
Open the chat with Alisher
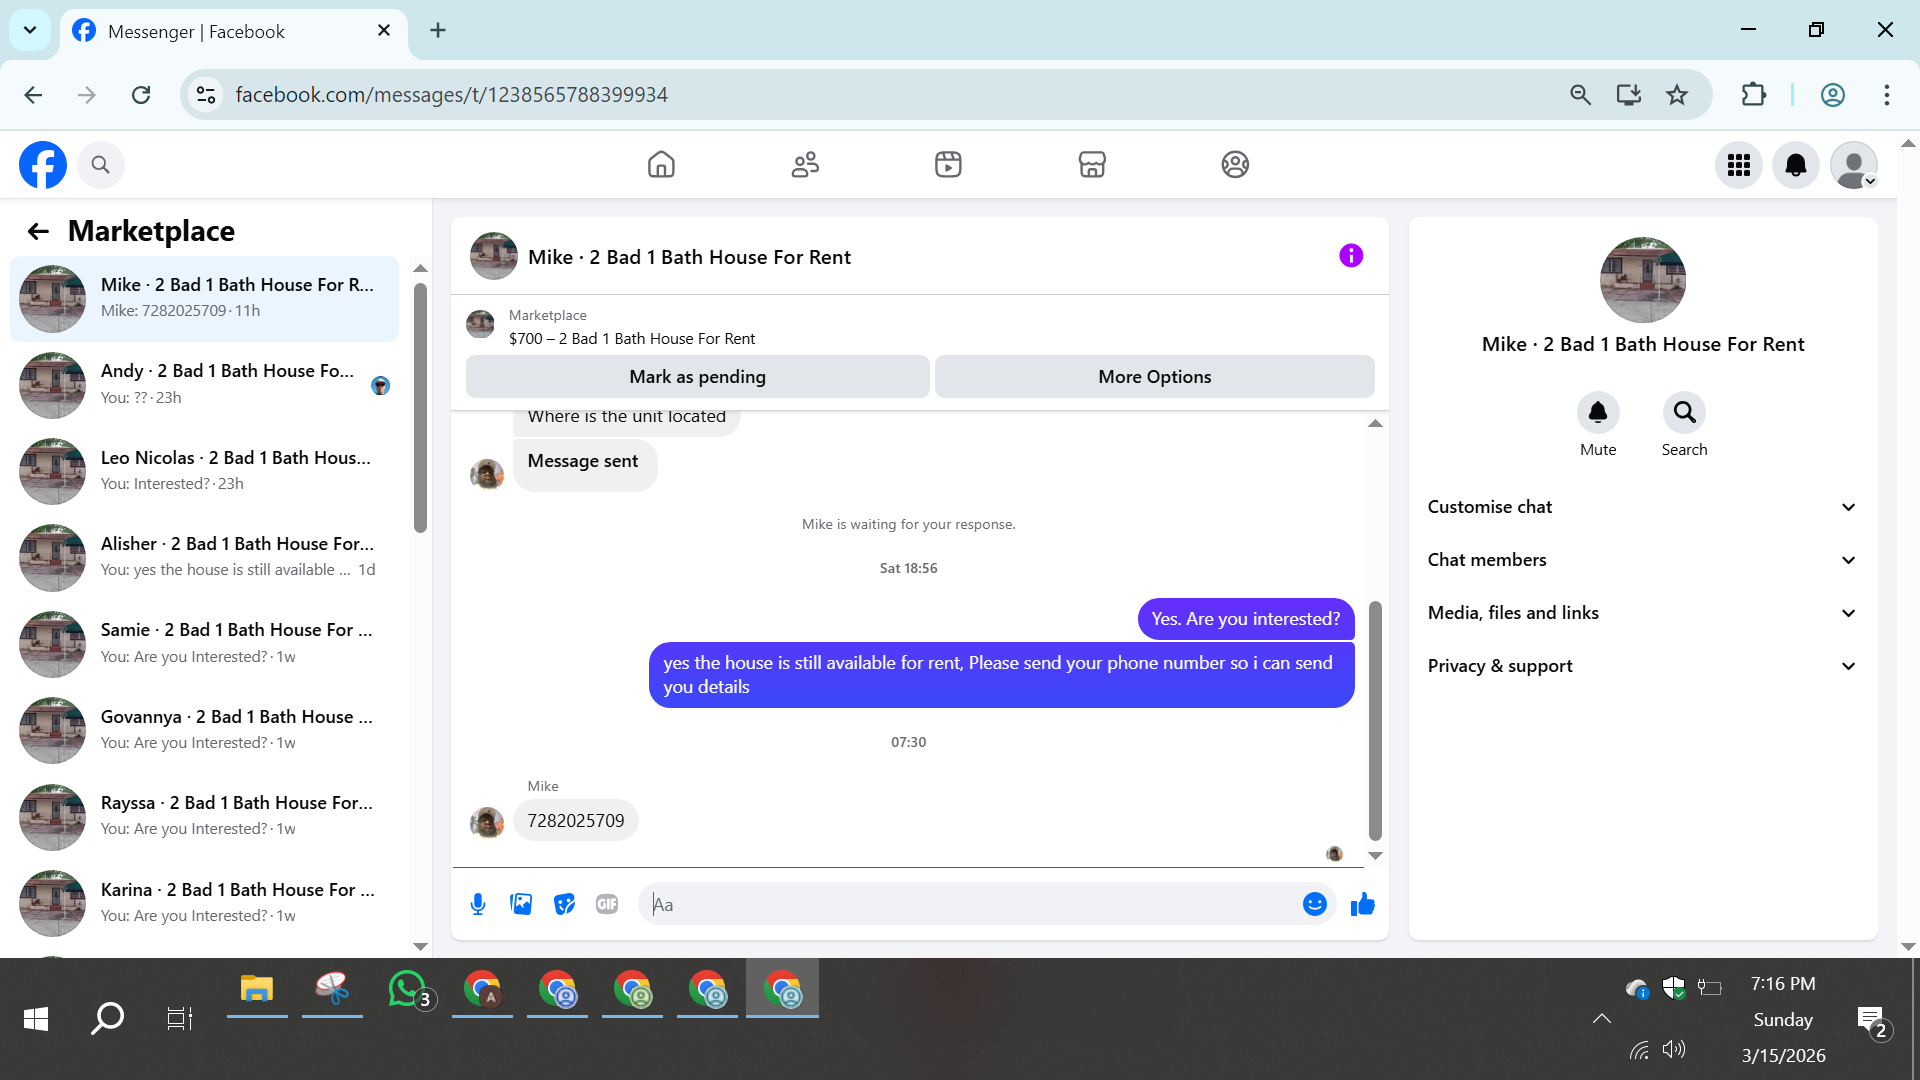[204, 558]
